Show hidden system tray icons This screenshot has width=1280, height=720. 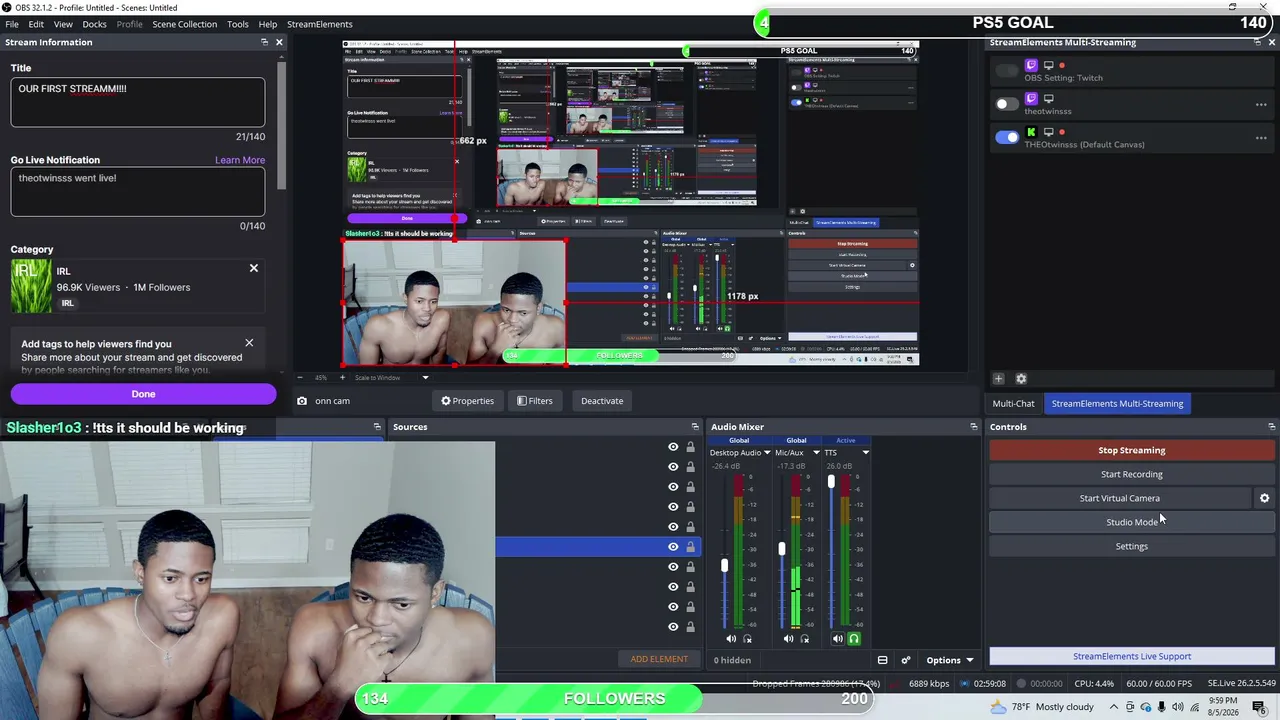click(1114, 707)
